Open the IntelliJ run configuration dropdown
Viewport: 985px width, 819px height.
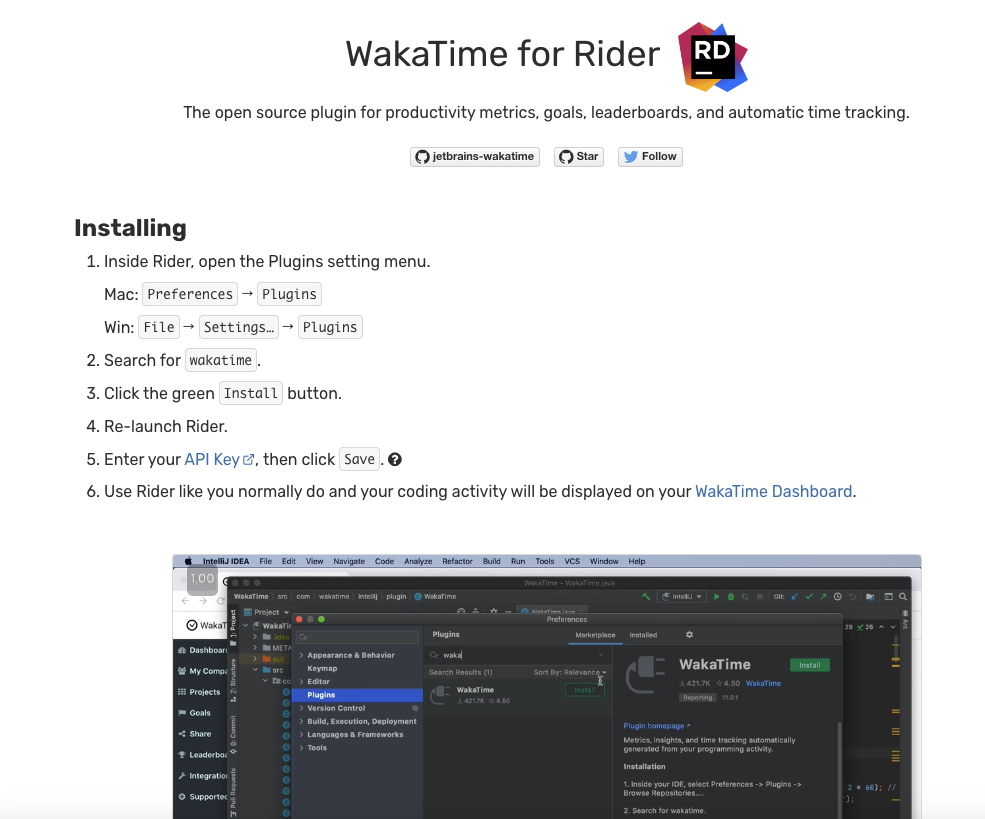(682, 597)
